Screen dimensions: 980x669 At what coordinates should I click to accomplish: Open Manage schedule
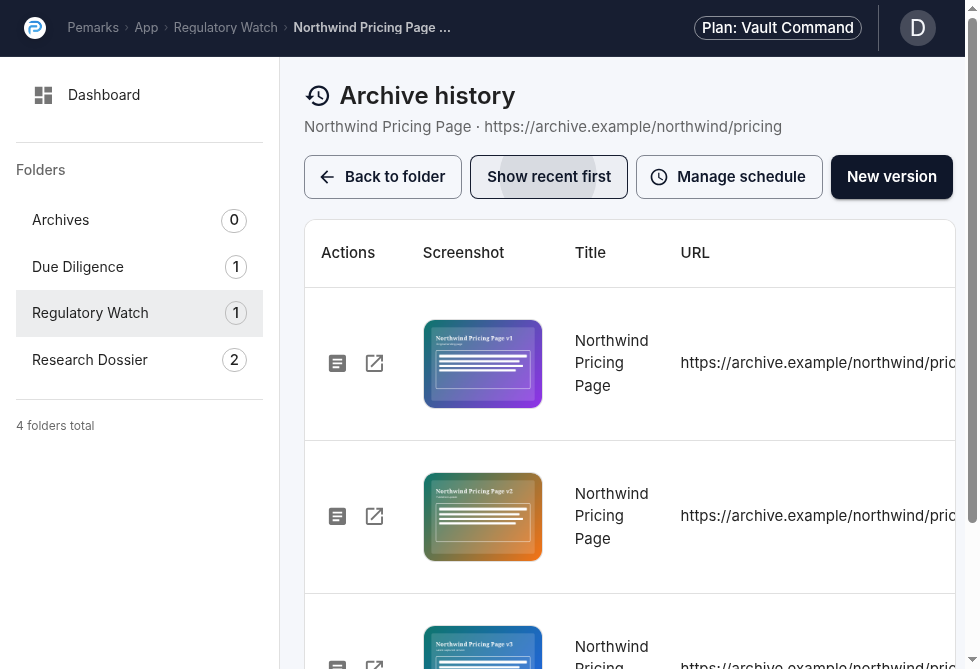(x=729, y=177)
